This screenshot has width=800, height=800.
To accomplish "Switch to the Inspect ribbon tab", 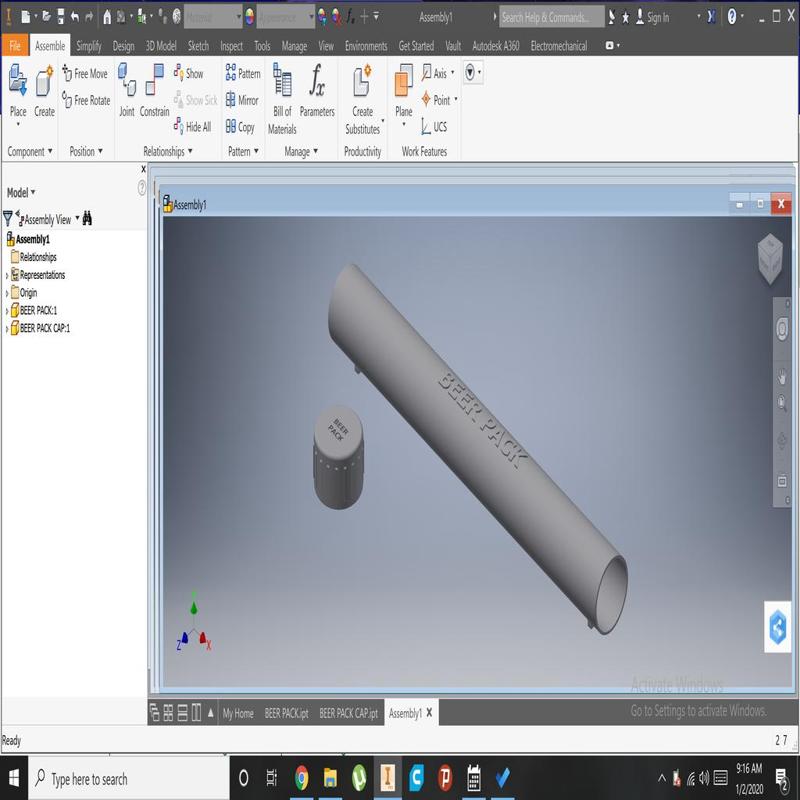I will click(x=231, y=46).
